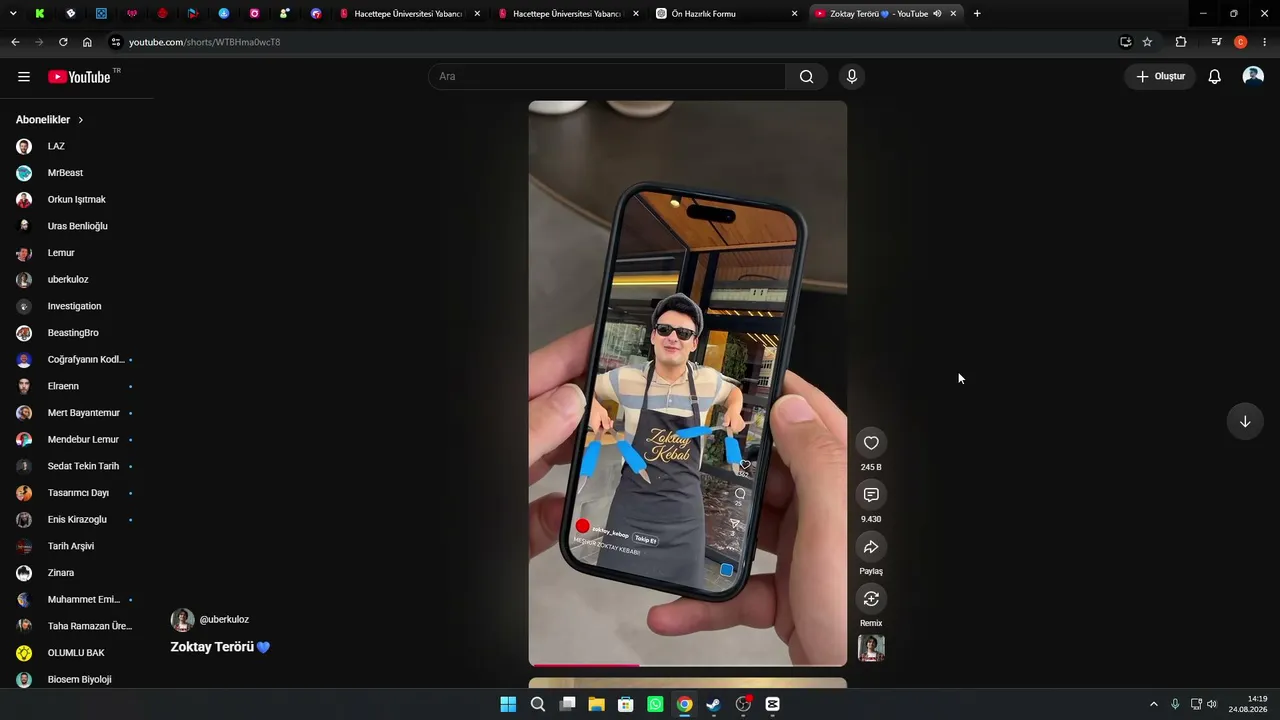Viewport: 1280px width, 720px height.
Task: Select the Zoktay Terörü YouTube tab
Action: tap(886, 14)
